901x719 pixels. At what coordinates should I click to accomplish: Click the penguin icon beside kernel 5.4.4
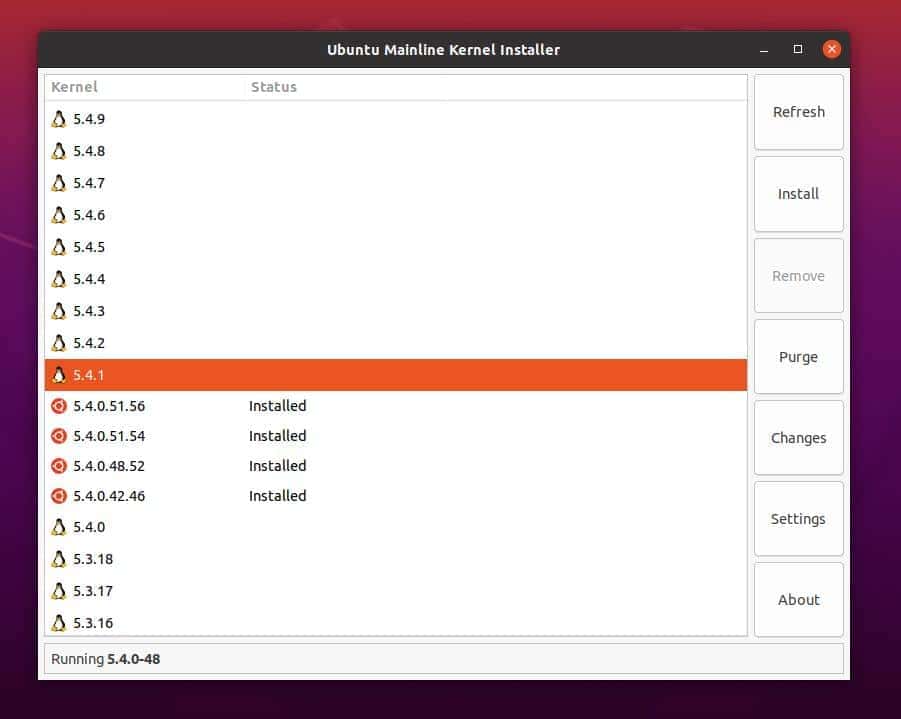pyautogui.click(x=59, y=279)
